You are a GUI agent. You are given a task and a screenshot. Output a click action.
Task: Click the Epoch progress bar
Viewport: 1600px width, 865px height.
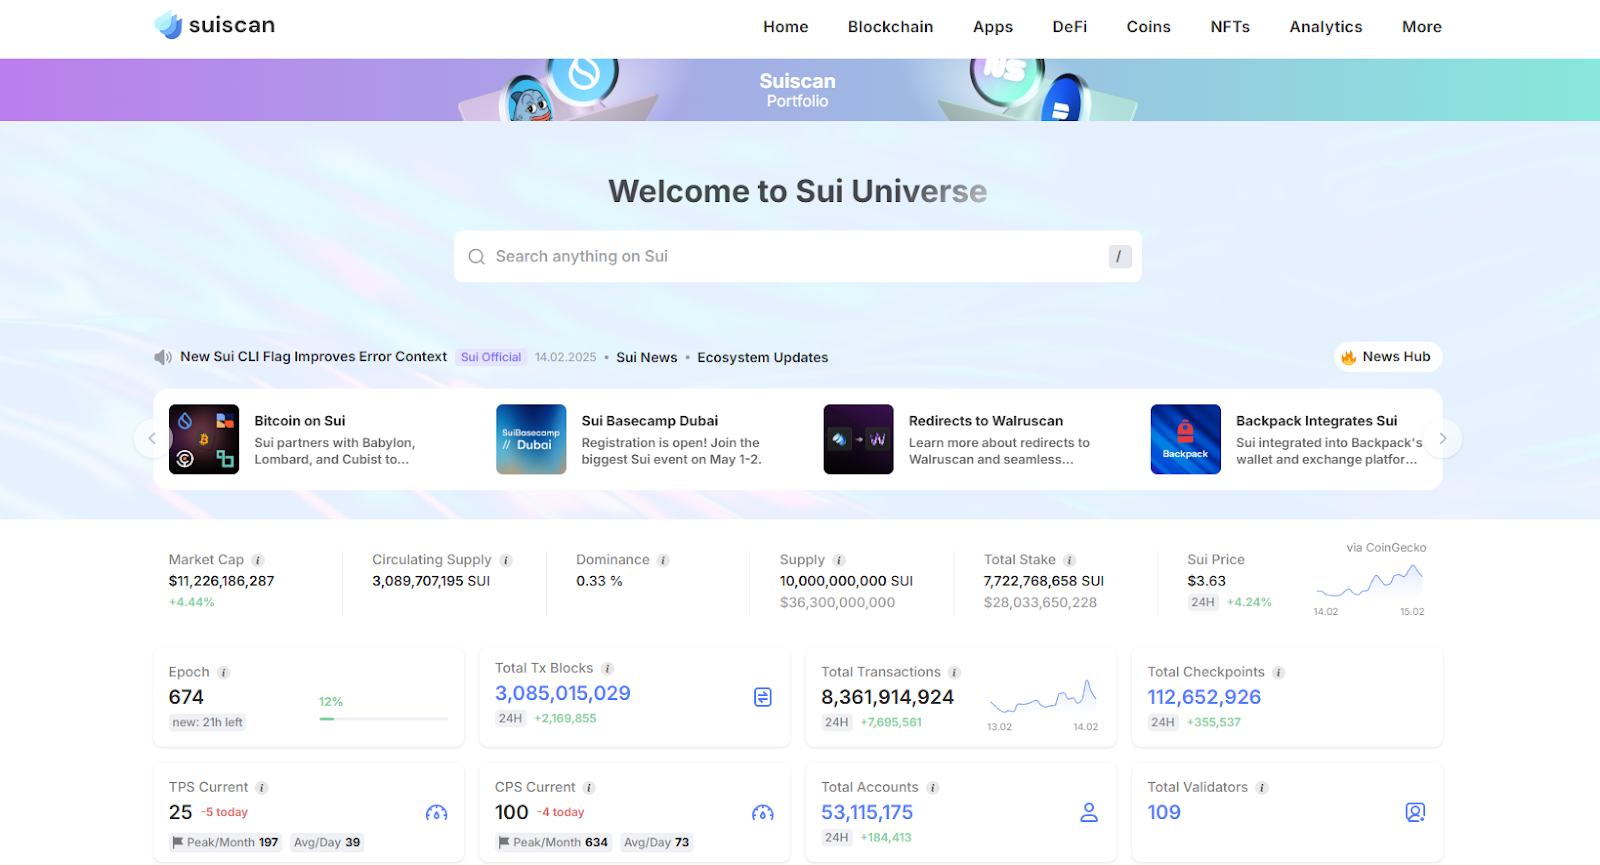(383, 719)
